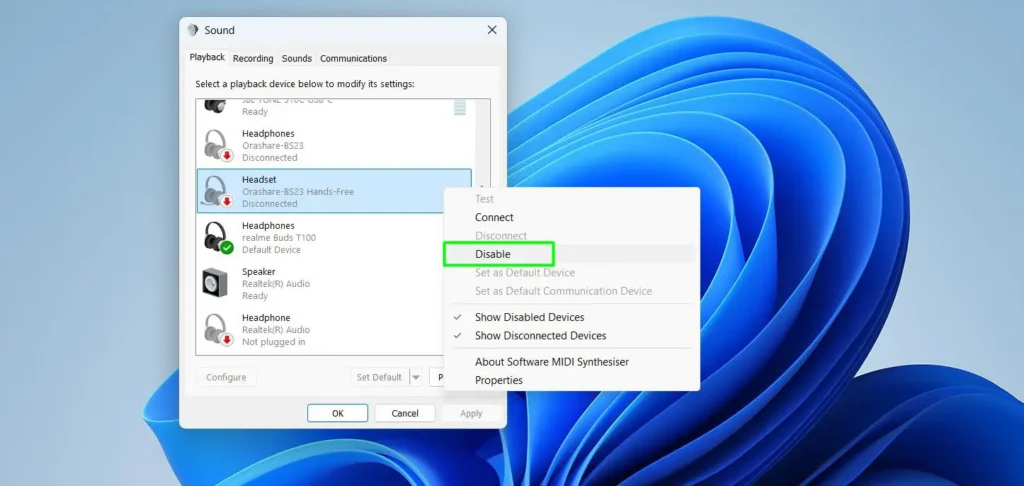This screenshot has height=486, width=1024.
Task: Open the Recording tab
Action: click(x=253, y=58)
